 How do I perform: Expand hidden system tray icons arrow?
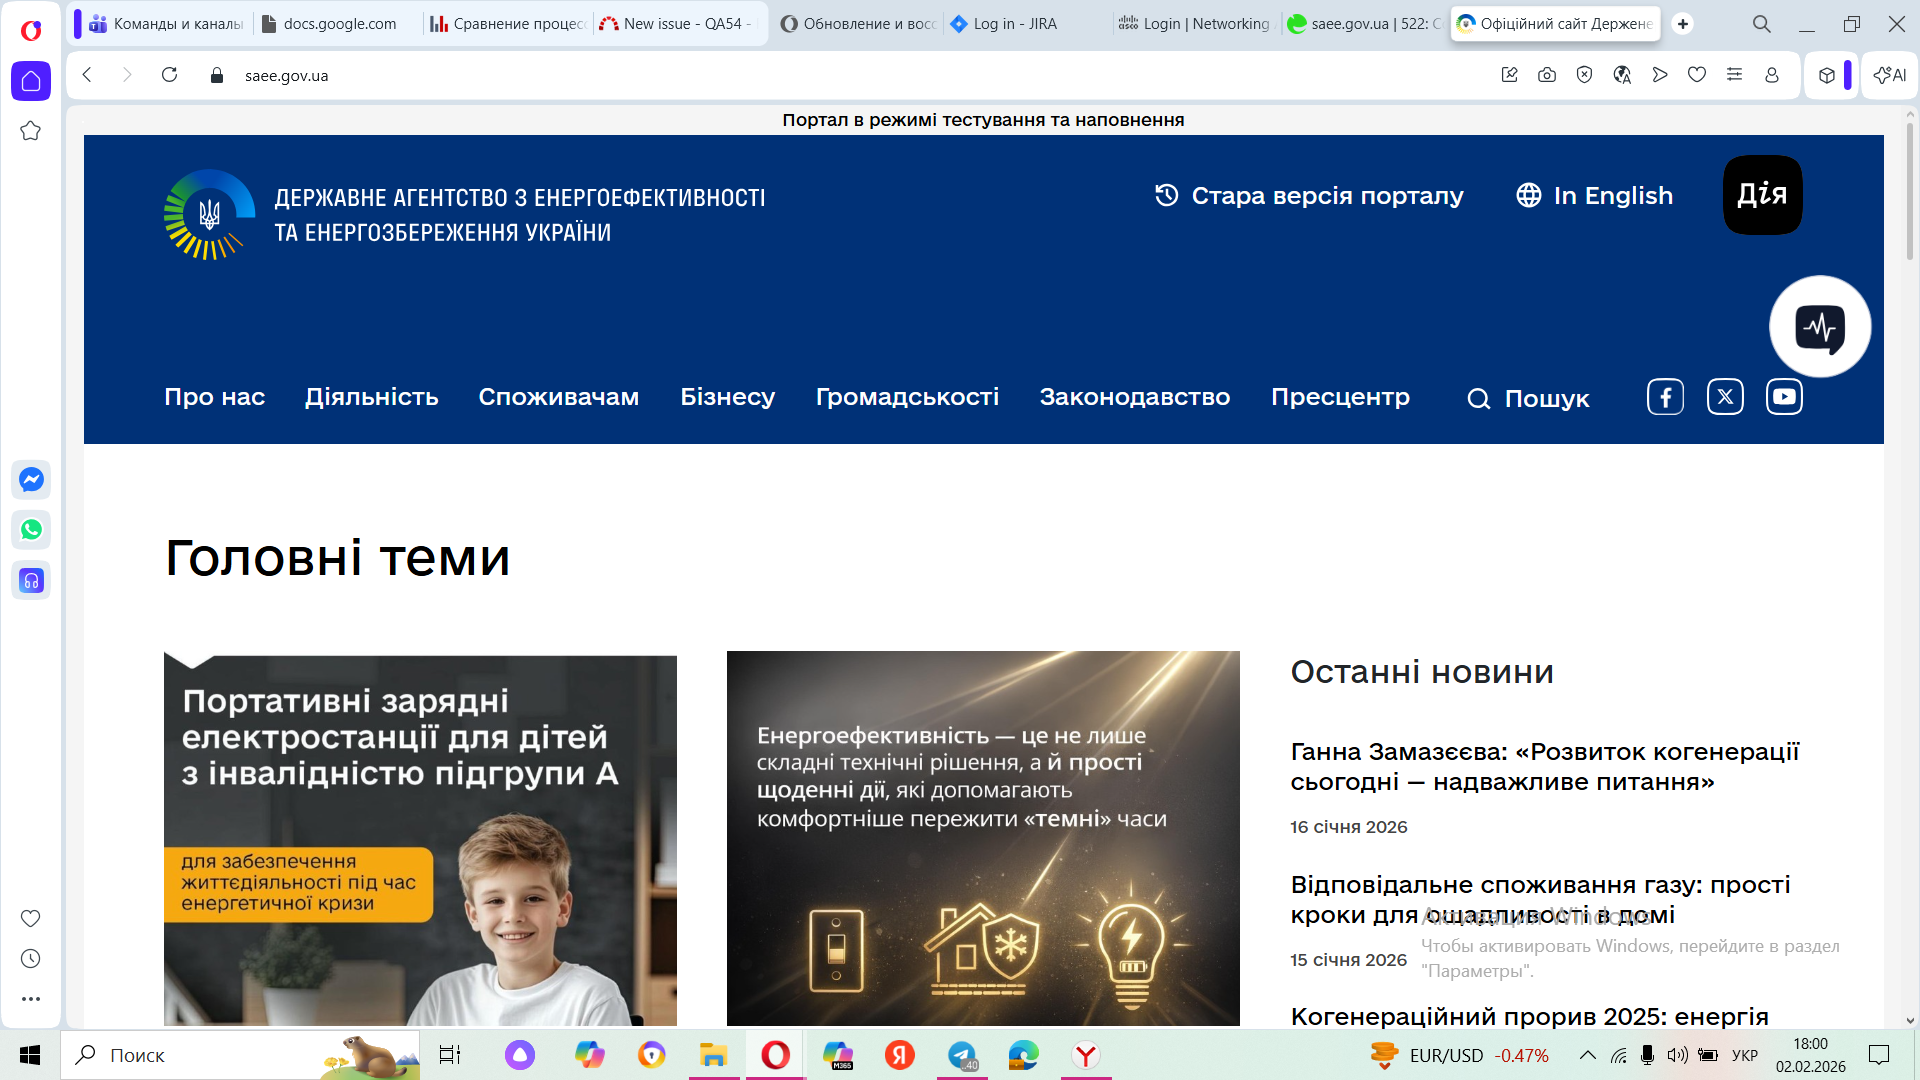click(1587, 1055)
